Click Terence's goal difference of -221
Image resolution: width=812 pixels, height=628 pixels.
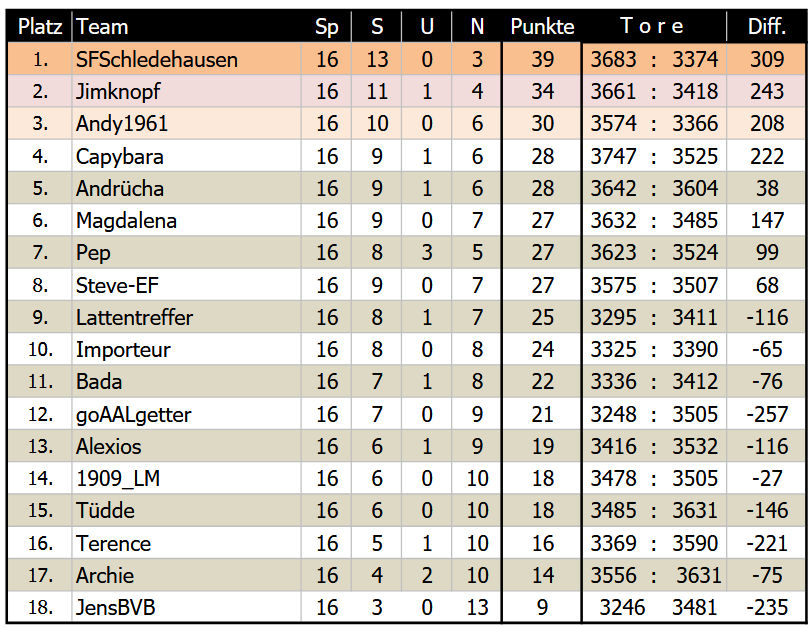tap(767, 544)
